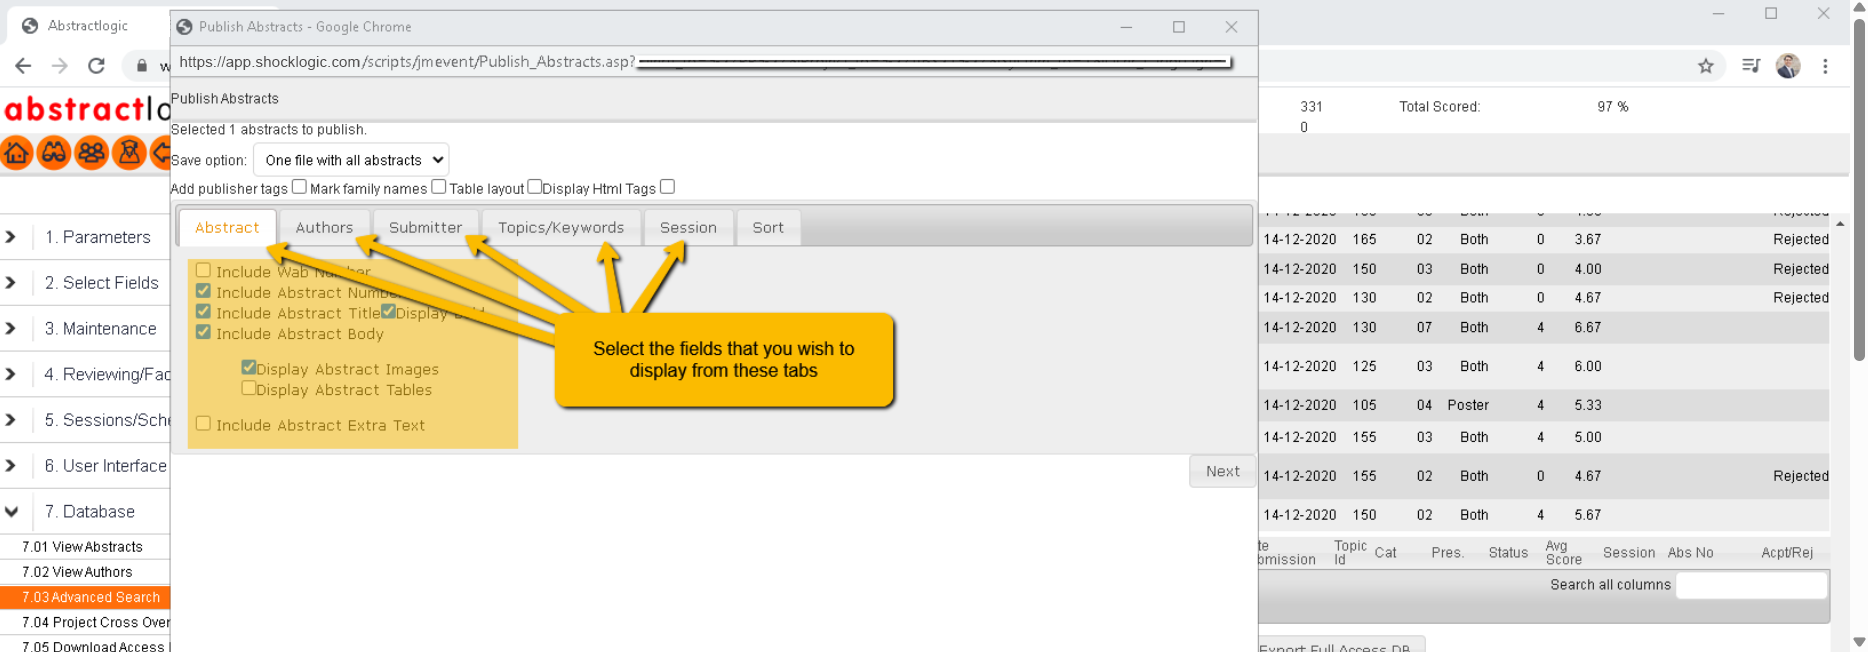Switch to the Authors tab
Image resolution: width=1868 pixels, height=652 pixels.
[x=324, y=228]
